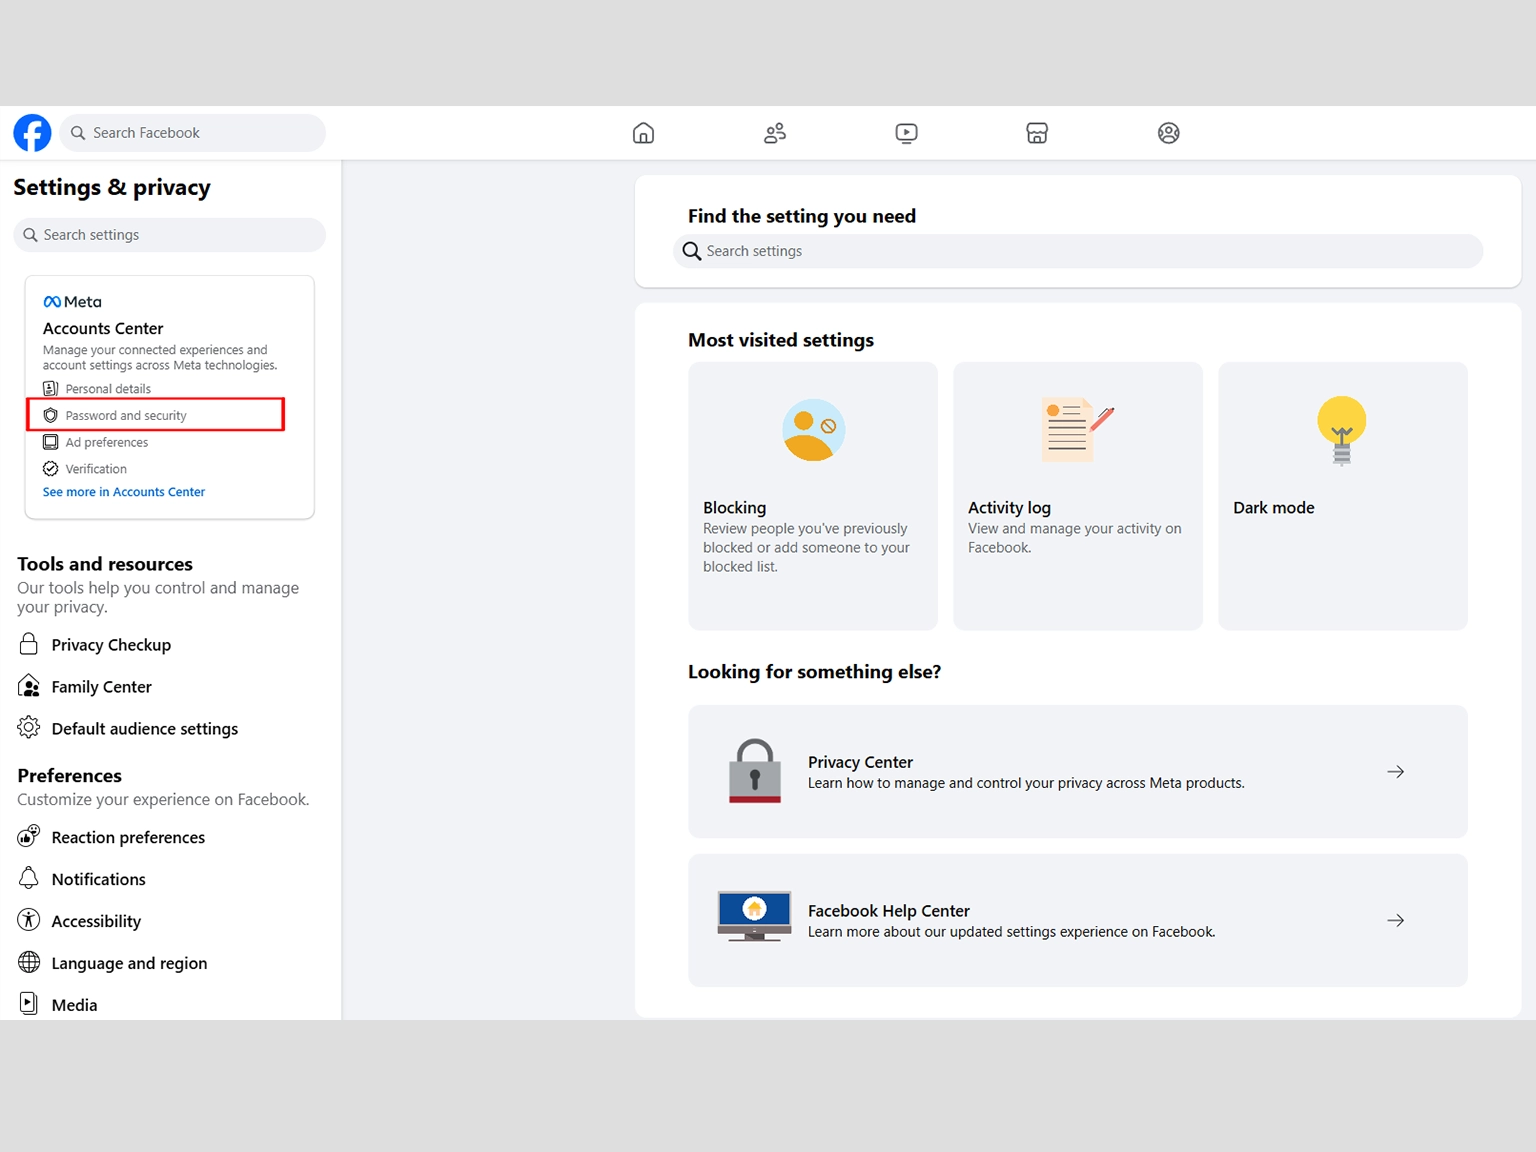
Task: Open Default audience settings
Action: (x=144, y=729)
